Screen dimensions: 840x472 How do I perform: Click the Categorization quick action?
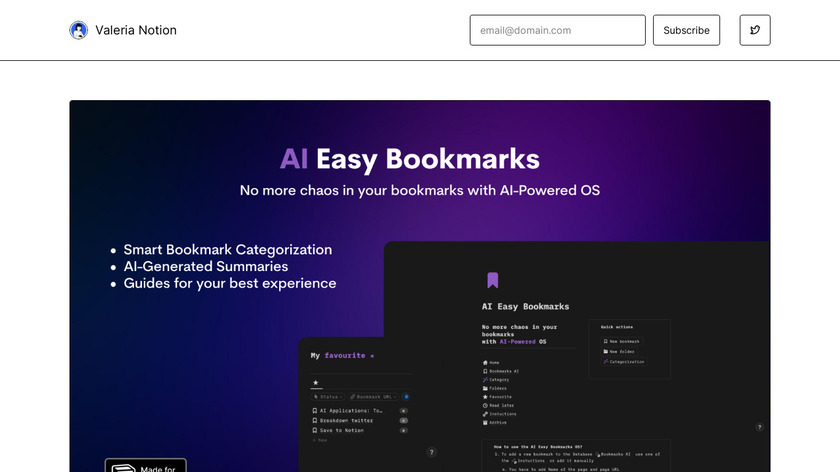[624, 362]
